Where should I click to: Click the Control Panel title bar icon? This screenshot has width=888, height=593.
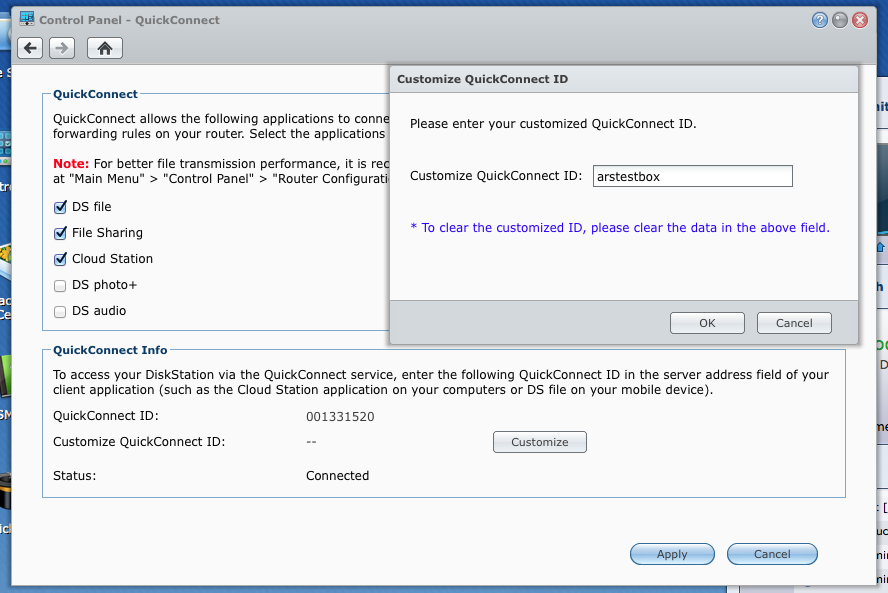pyautogui.click(x=27, y=19)
